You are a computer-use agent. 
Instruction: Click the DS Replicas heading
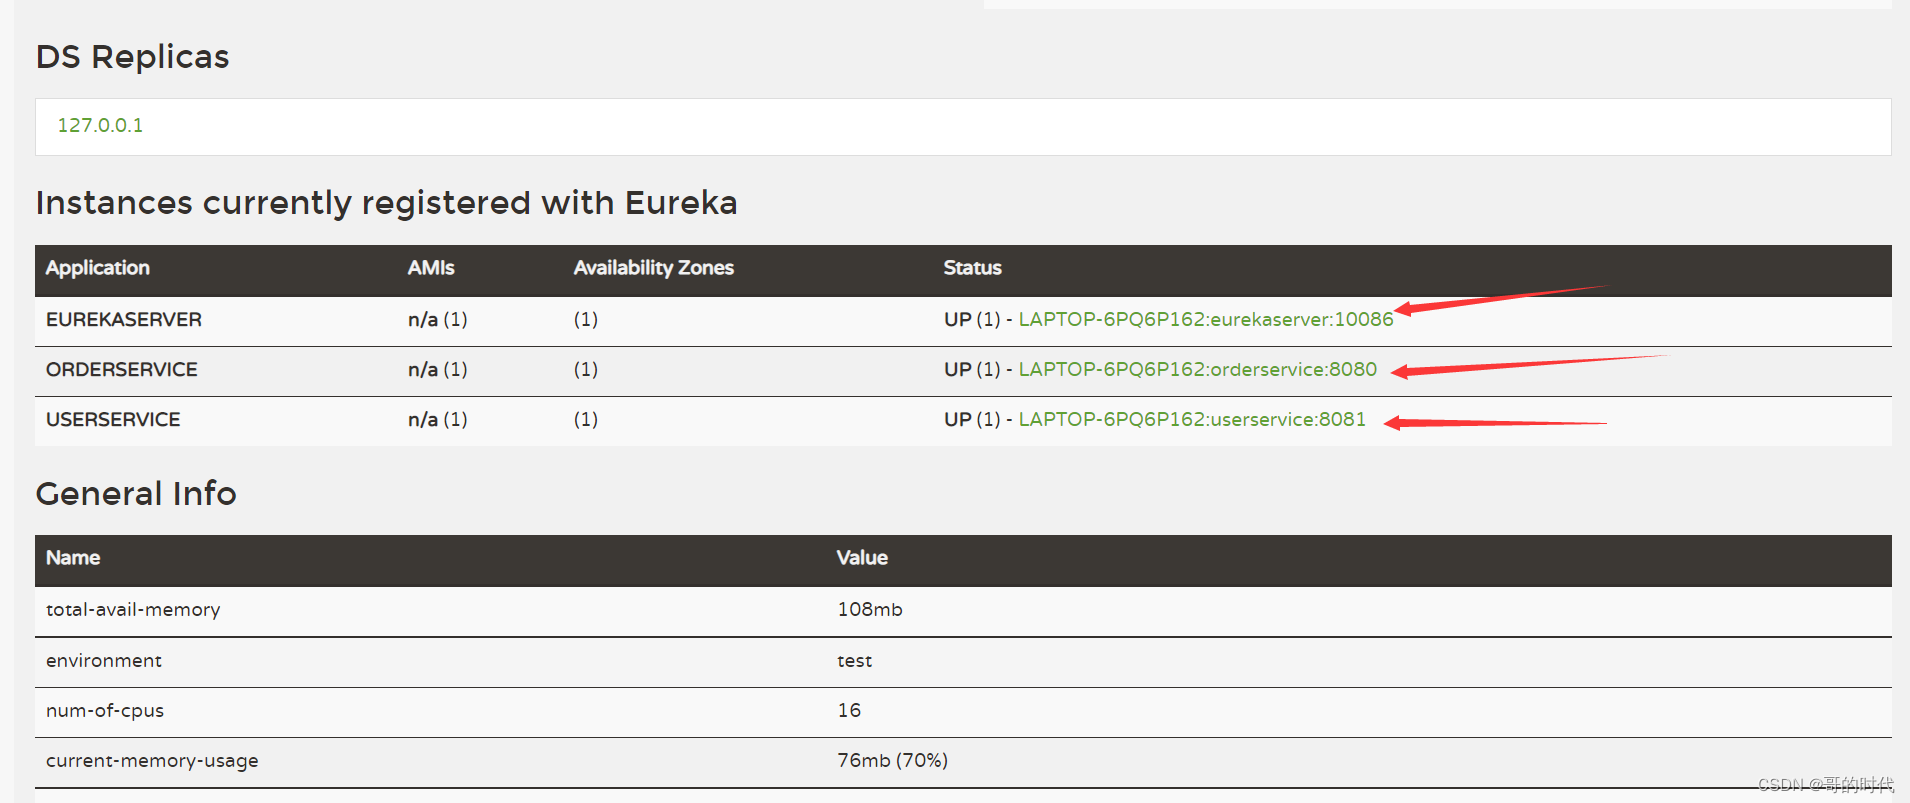pos(133,57)
